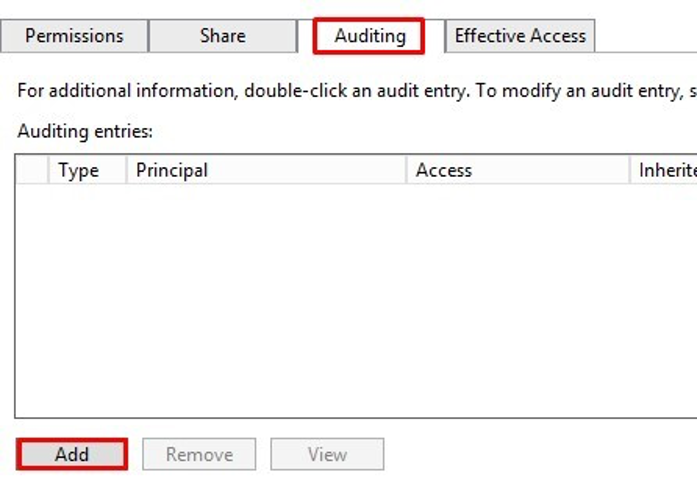The image size is (697, 483).
Task: Switch to the Permissions tab
Action: point(74,36)
